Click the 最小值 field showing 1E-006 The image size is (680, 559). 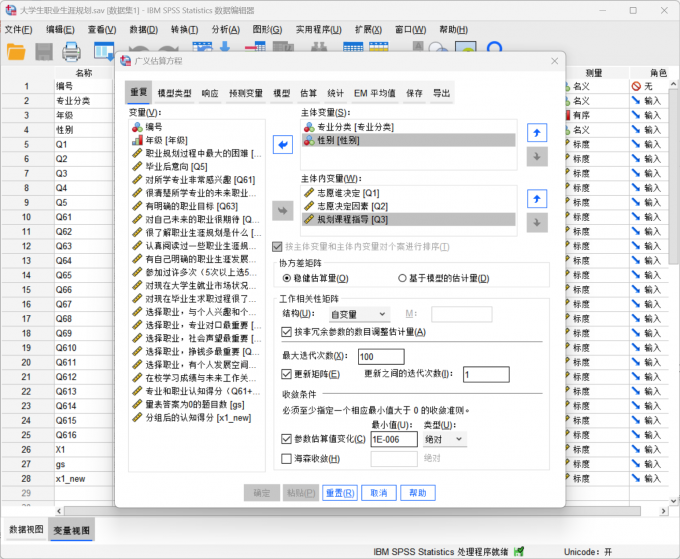tap(394, 439)
